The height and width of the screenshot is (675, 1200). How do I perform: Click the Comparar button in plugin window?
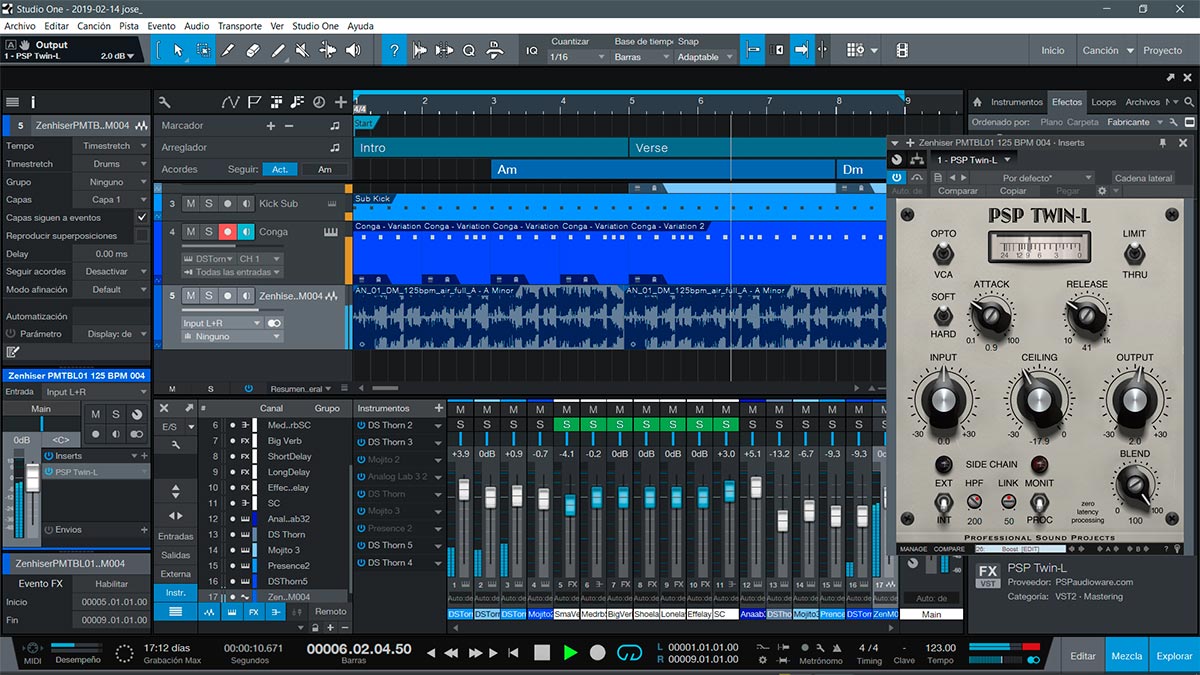pos(958,191)
